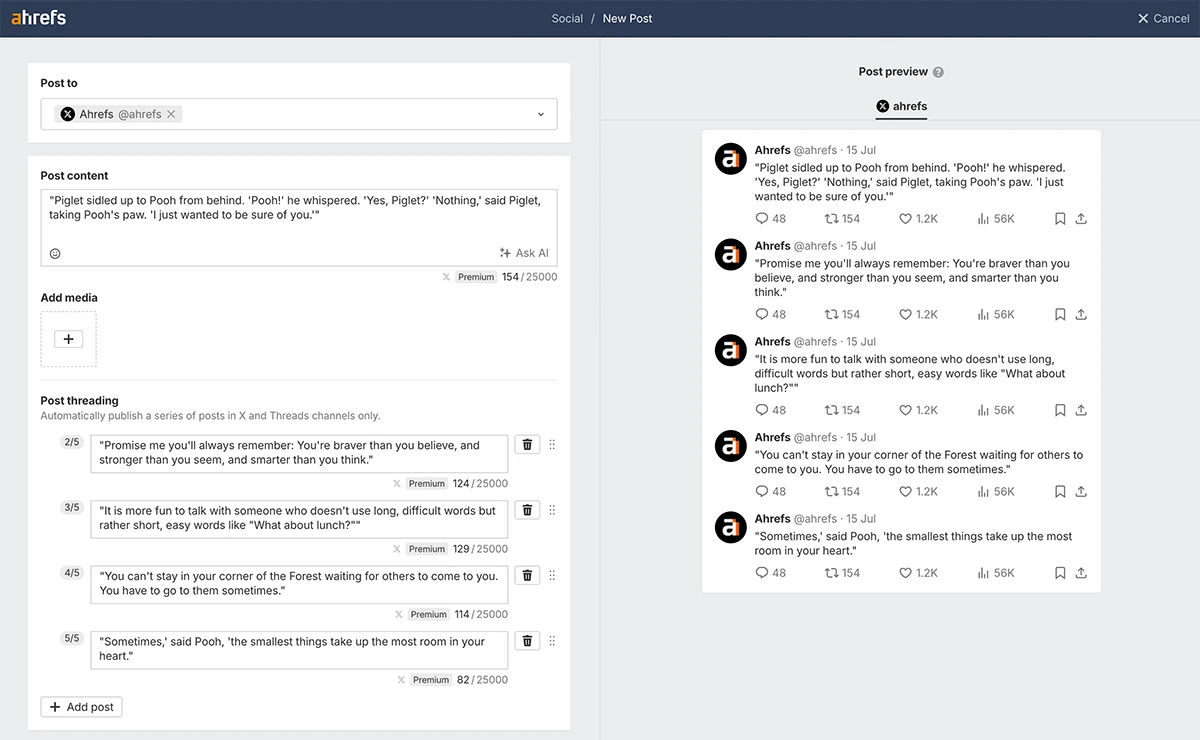Image resolution: width=1200 pixels, height=740 pixels.
Task: Delete the 4/5 threaded post
Action: click(527, 575)
